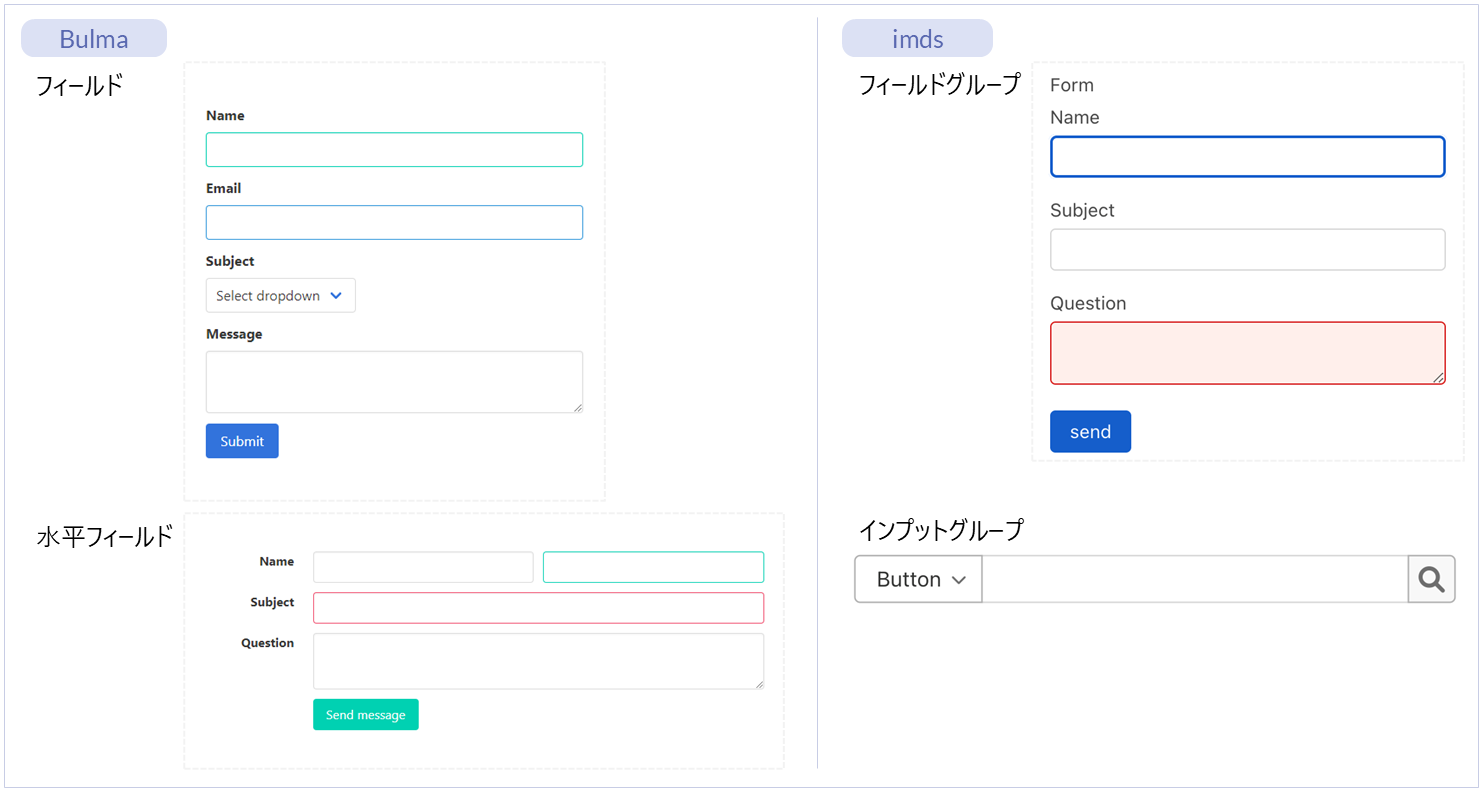Click the imds Subject input field
1484x791 pixels.
(x=1247, y=250)
